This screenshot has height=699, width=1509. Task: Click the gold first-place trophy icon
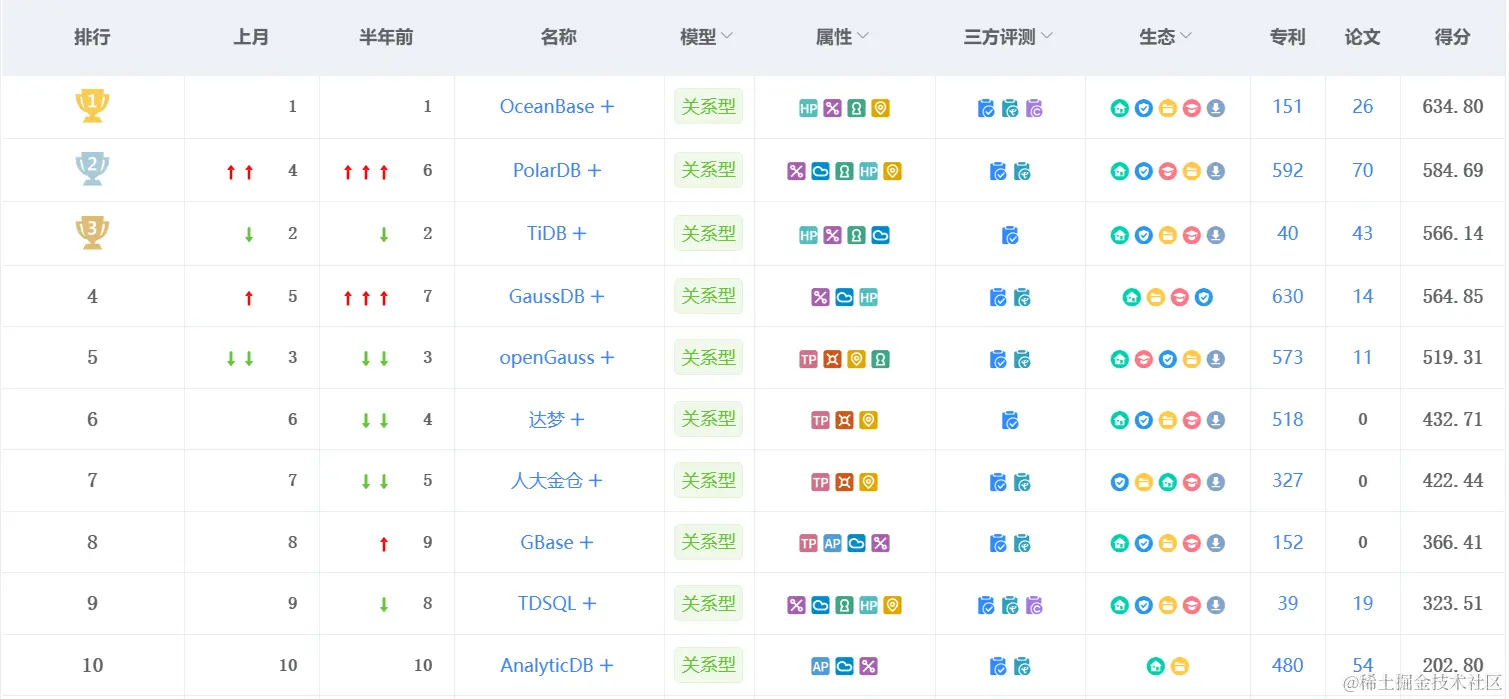(92, 105)
